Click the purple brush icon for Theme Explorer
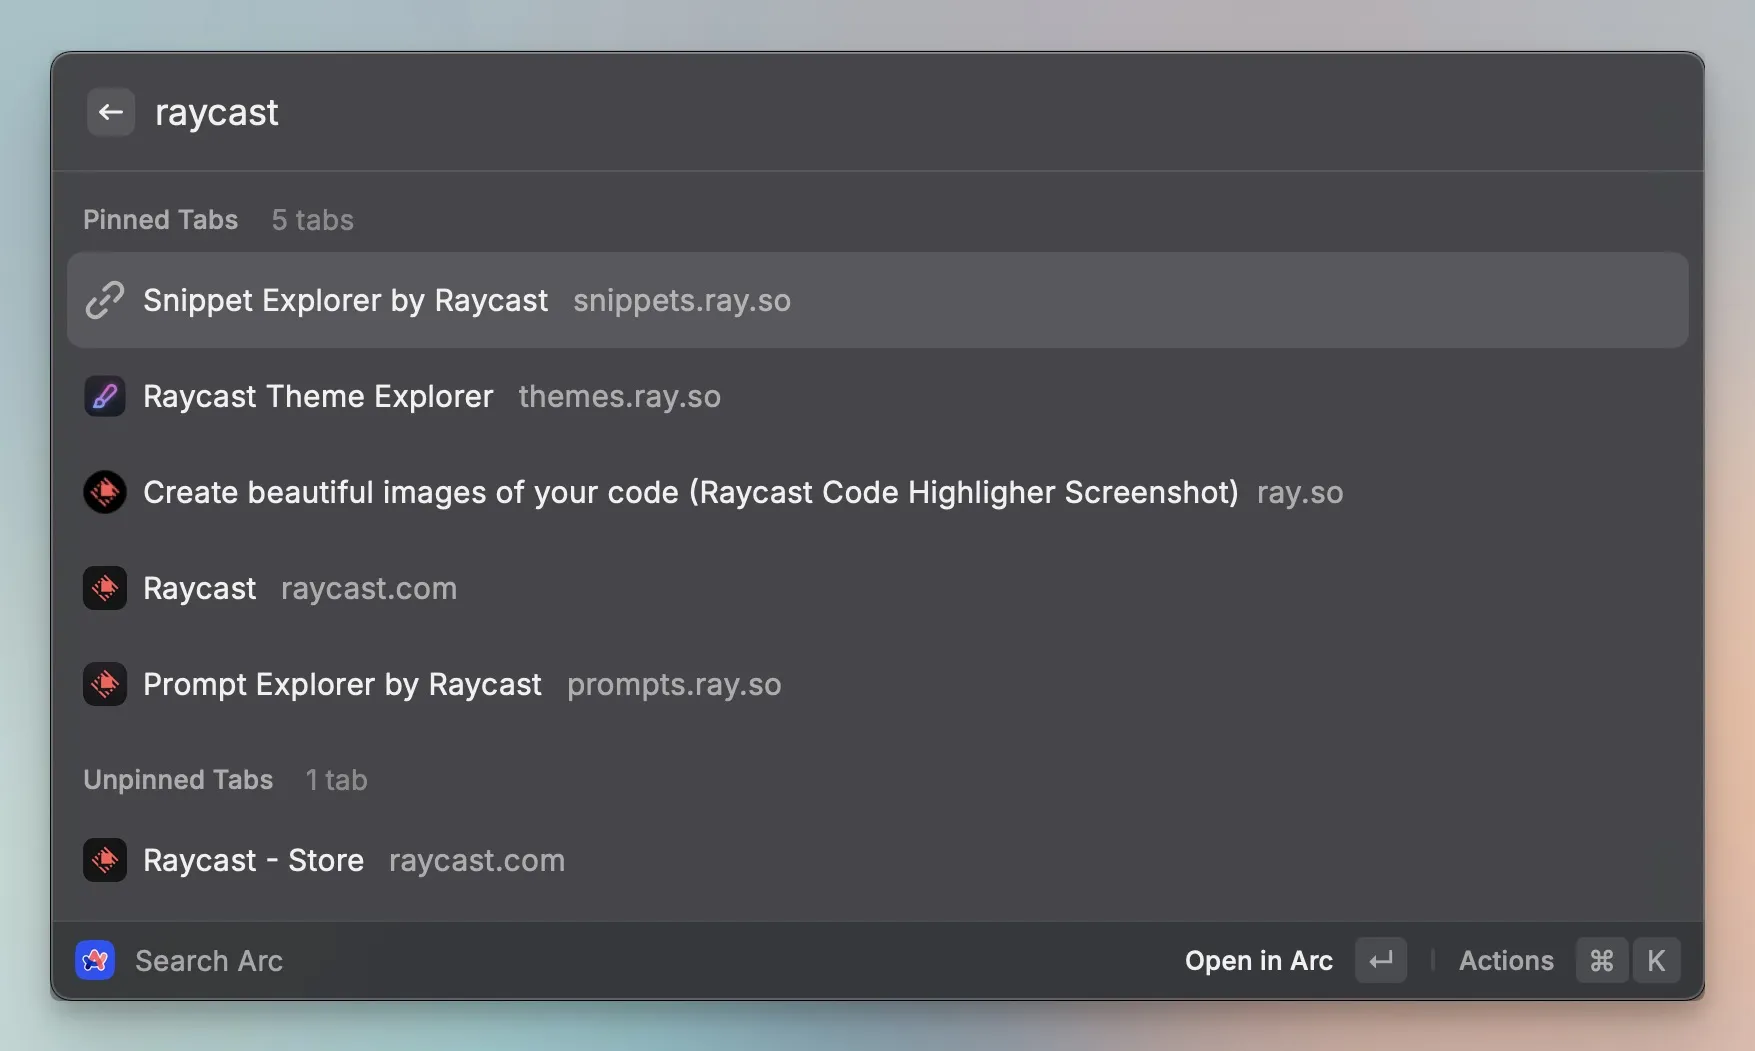 pos(105,396)
